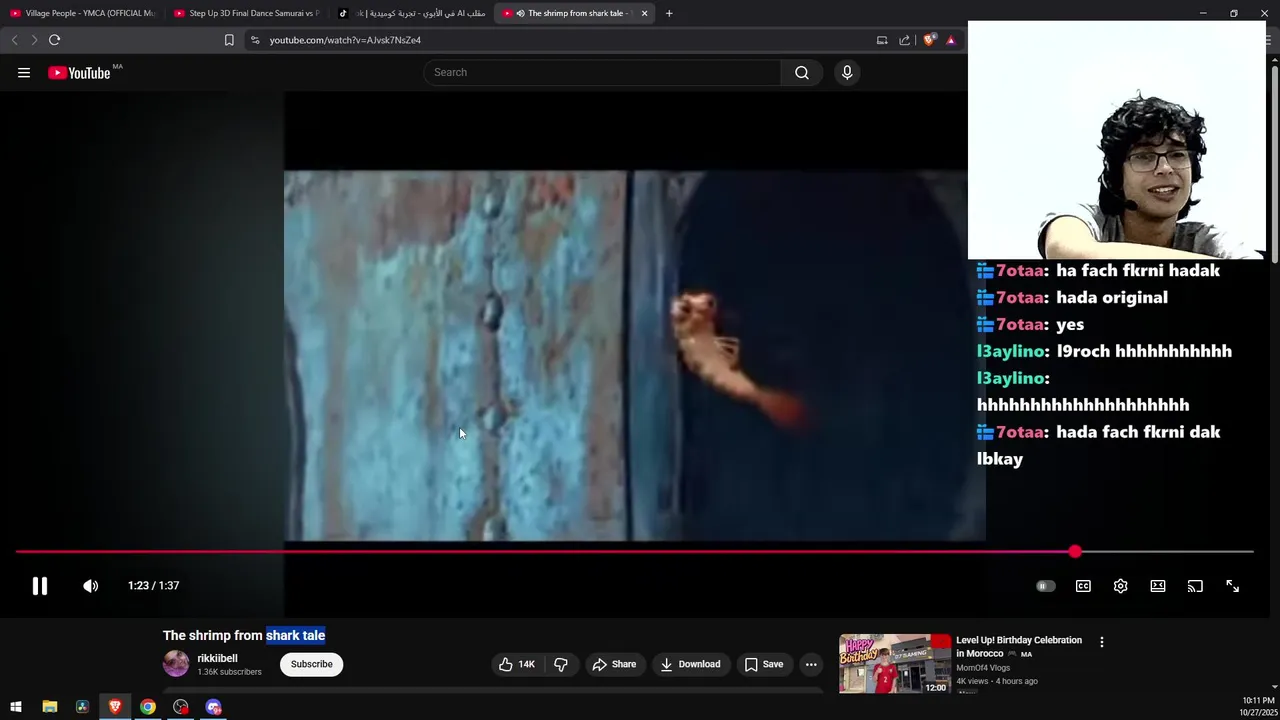Open the OBS Studio taskbar icon
Screen dimensions: 1280x720
tap(181, 707)
